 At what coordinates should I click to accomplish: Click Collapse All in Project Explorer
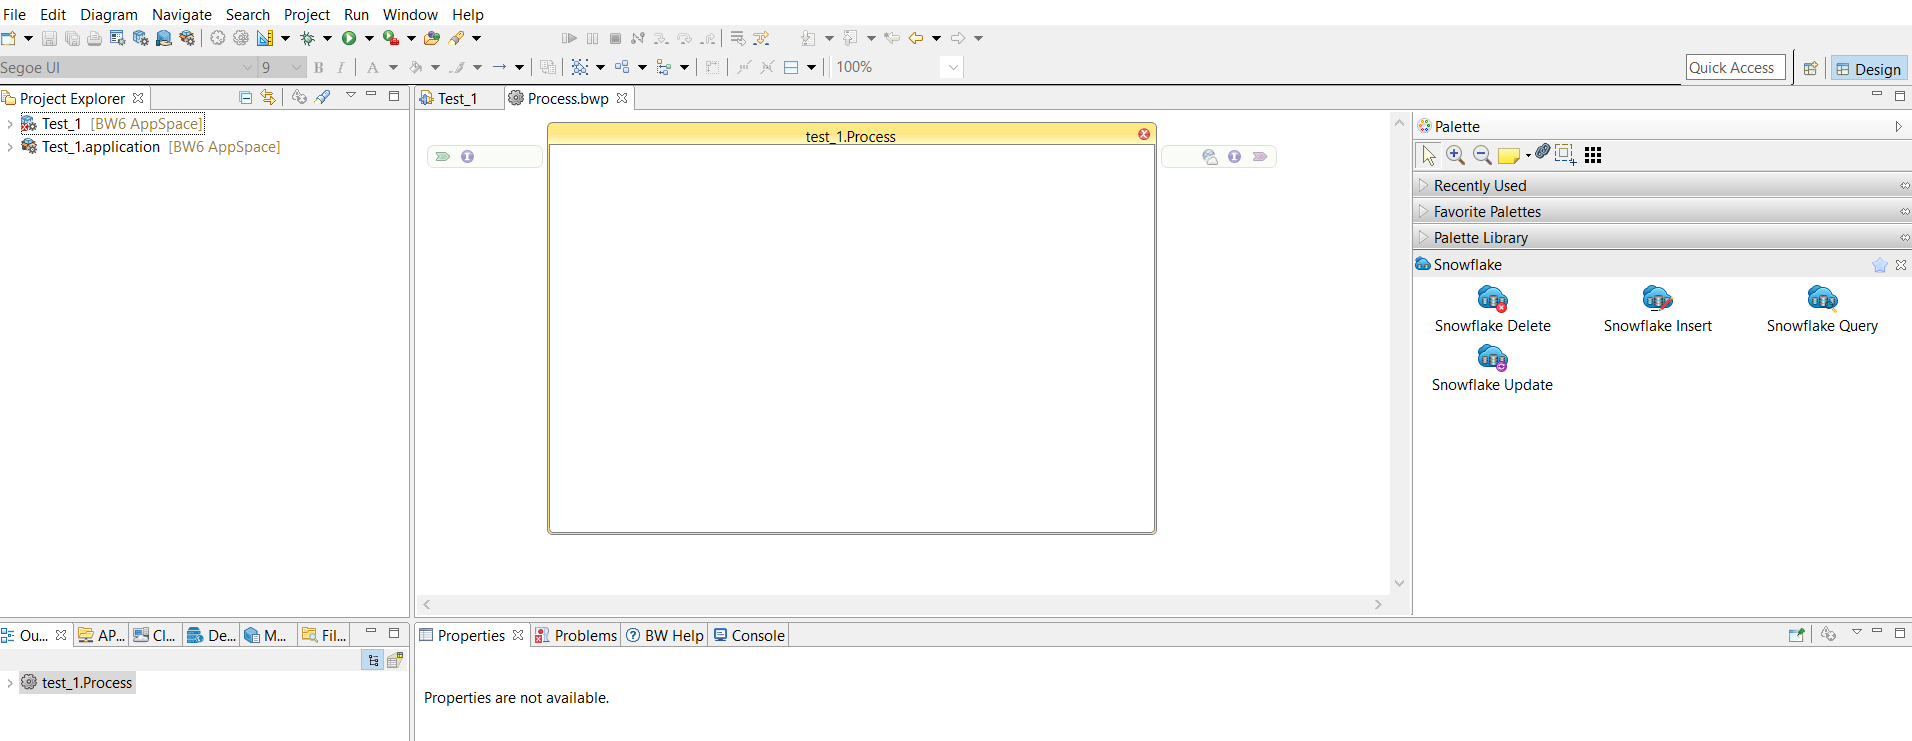[245, 97]
